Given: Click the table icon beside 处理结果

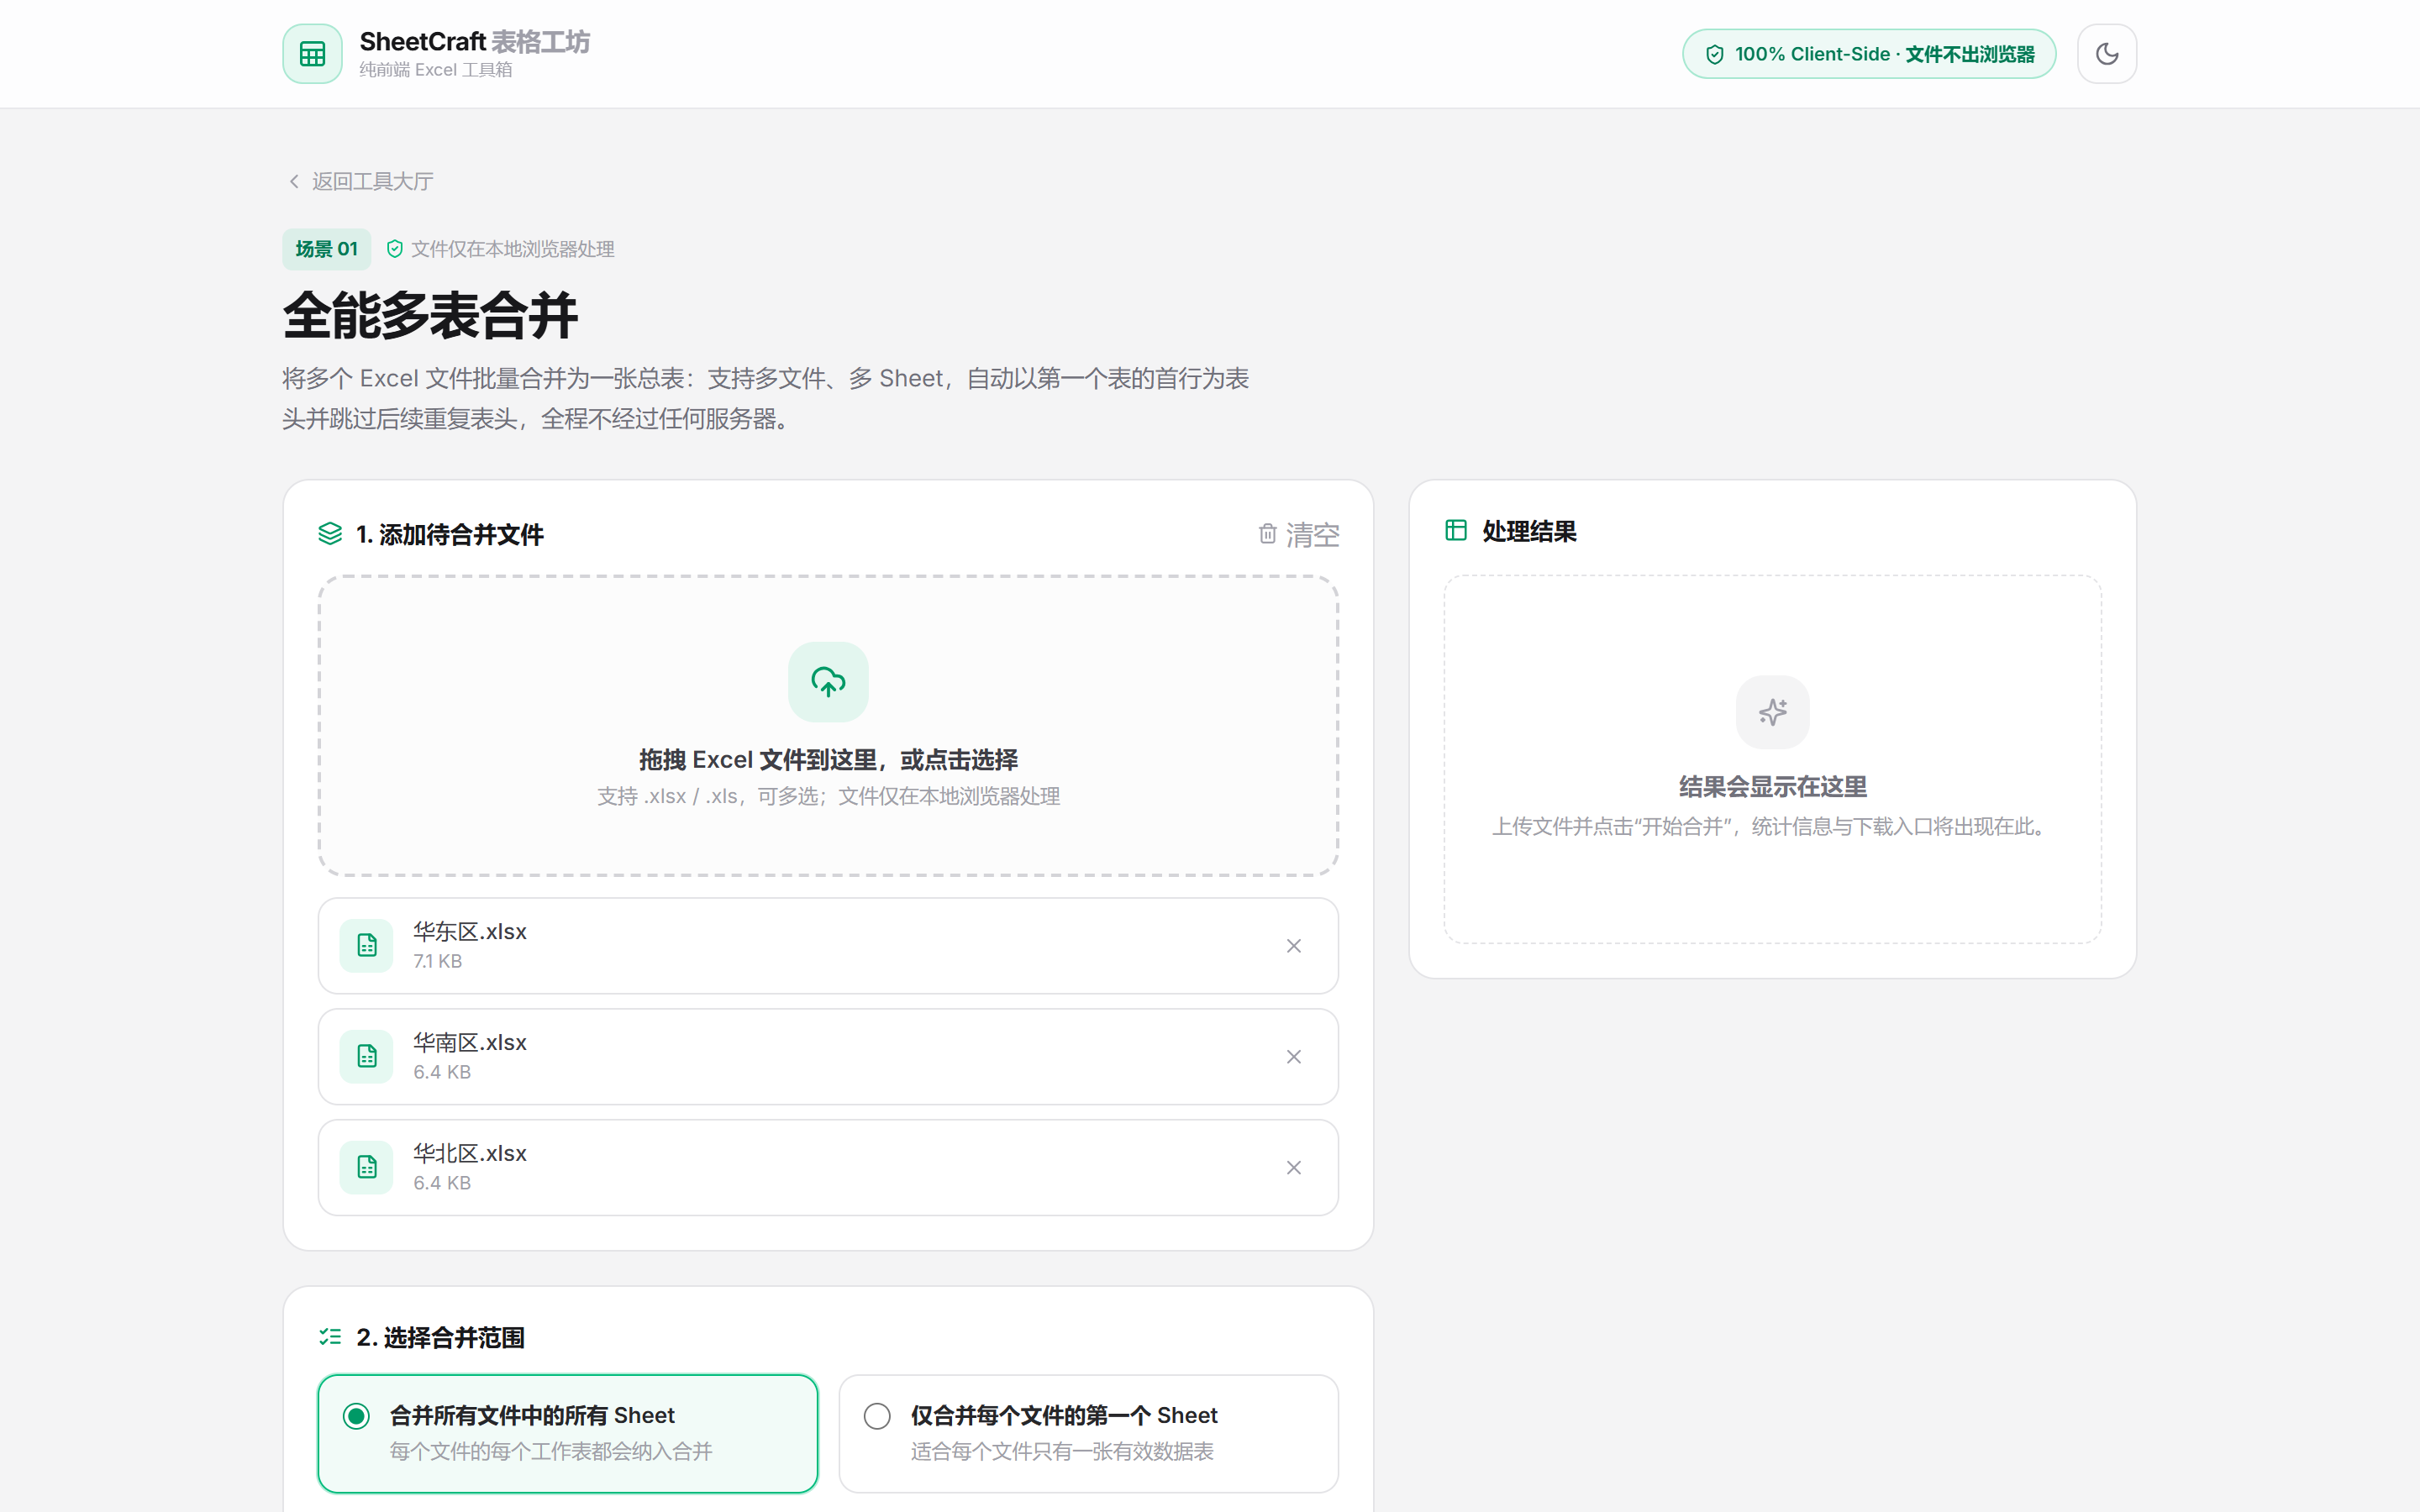Looking at the screenshot, I should pos(1456,530).
